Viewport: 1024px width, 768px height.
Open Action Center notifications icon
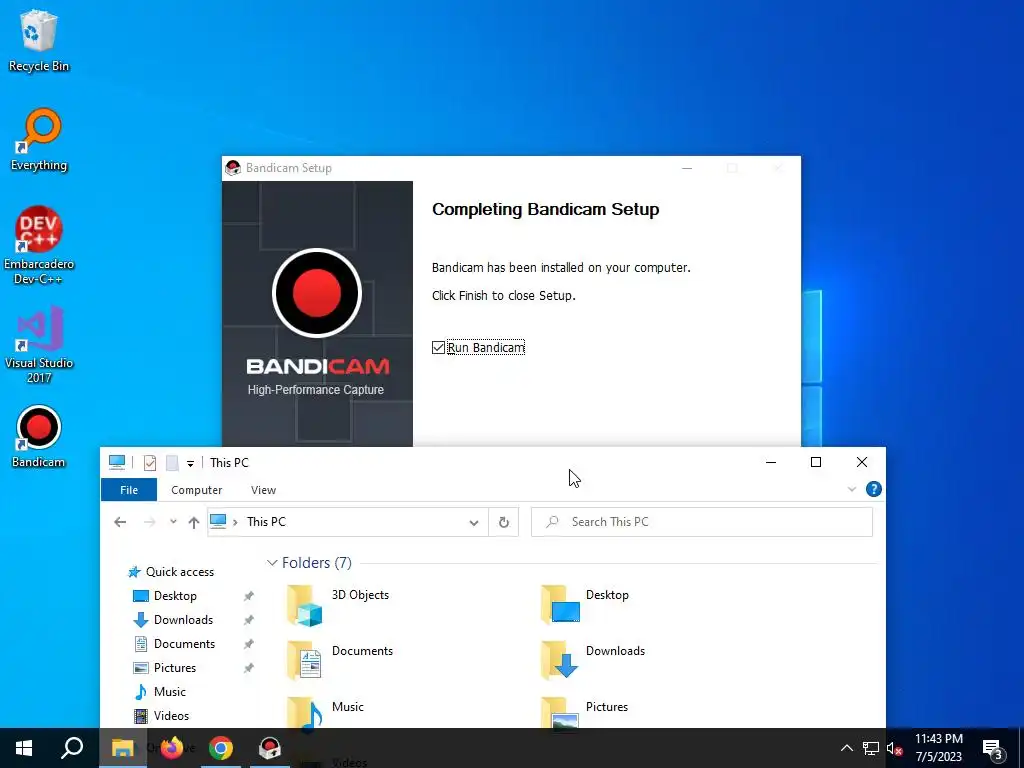click(992, 748)
